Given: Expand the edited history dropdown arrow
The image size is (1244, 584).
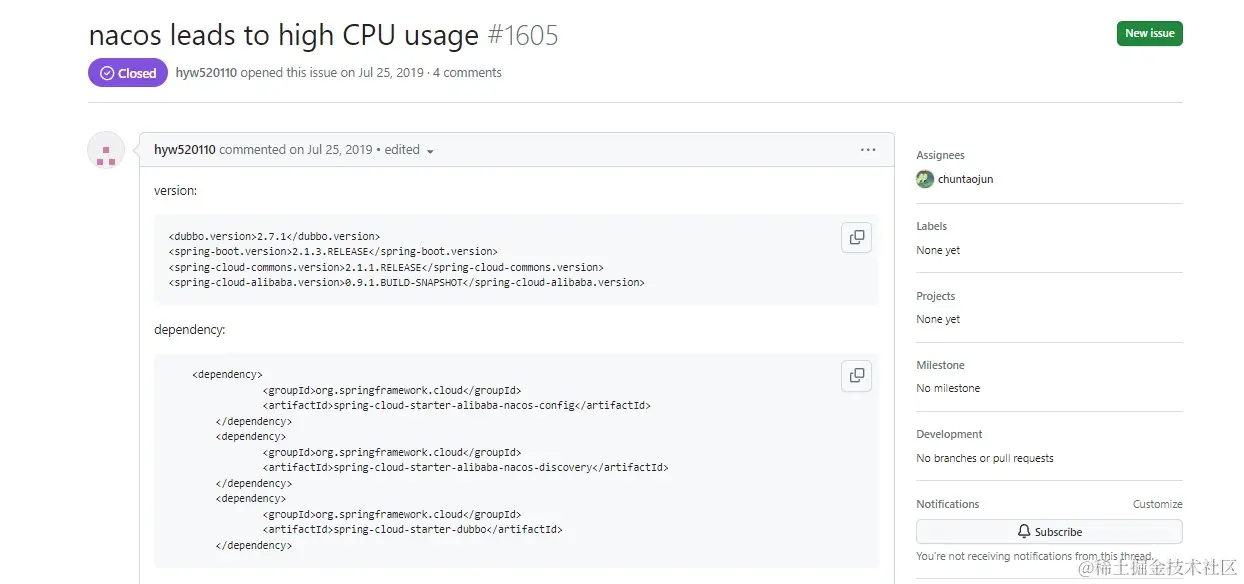Looking at the screenshot, I should (430, 151).
